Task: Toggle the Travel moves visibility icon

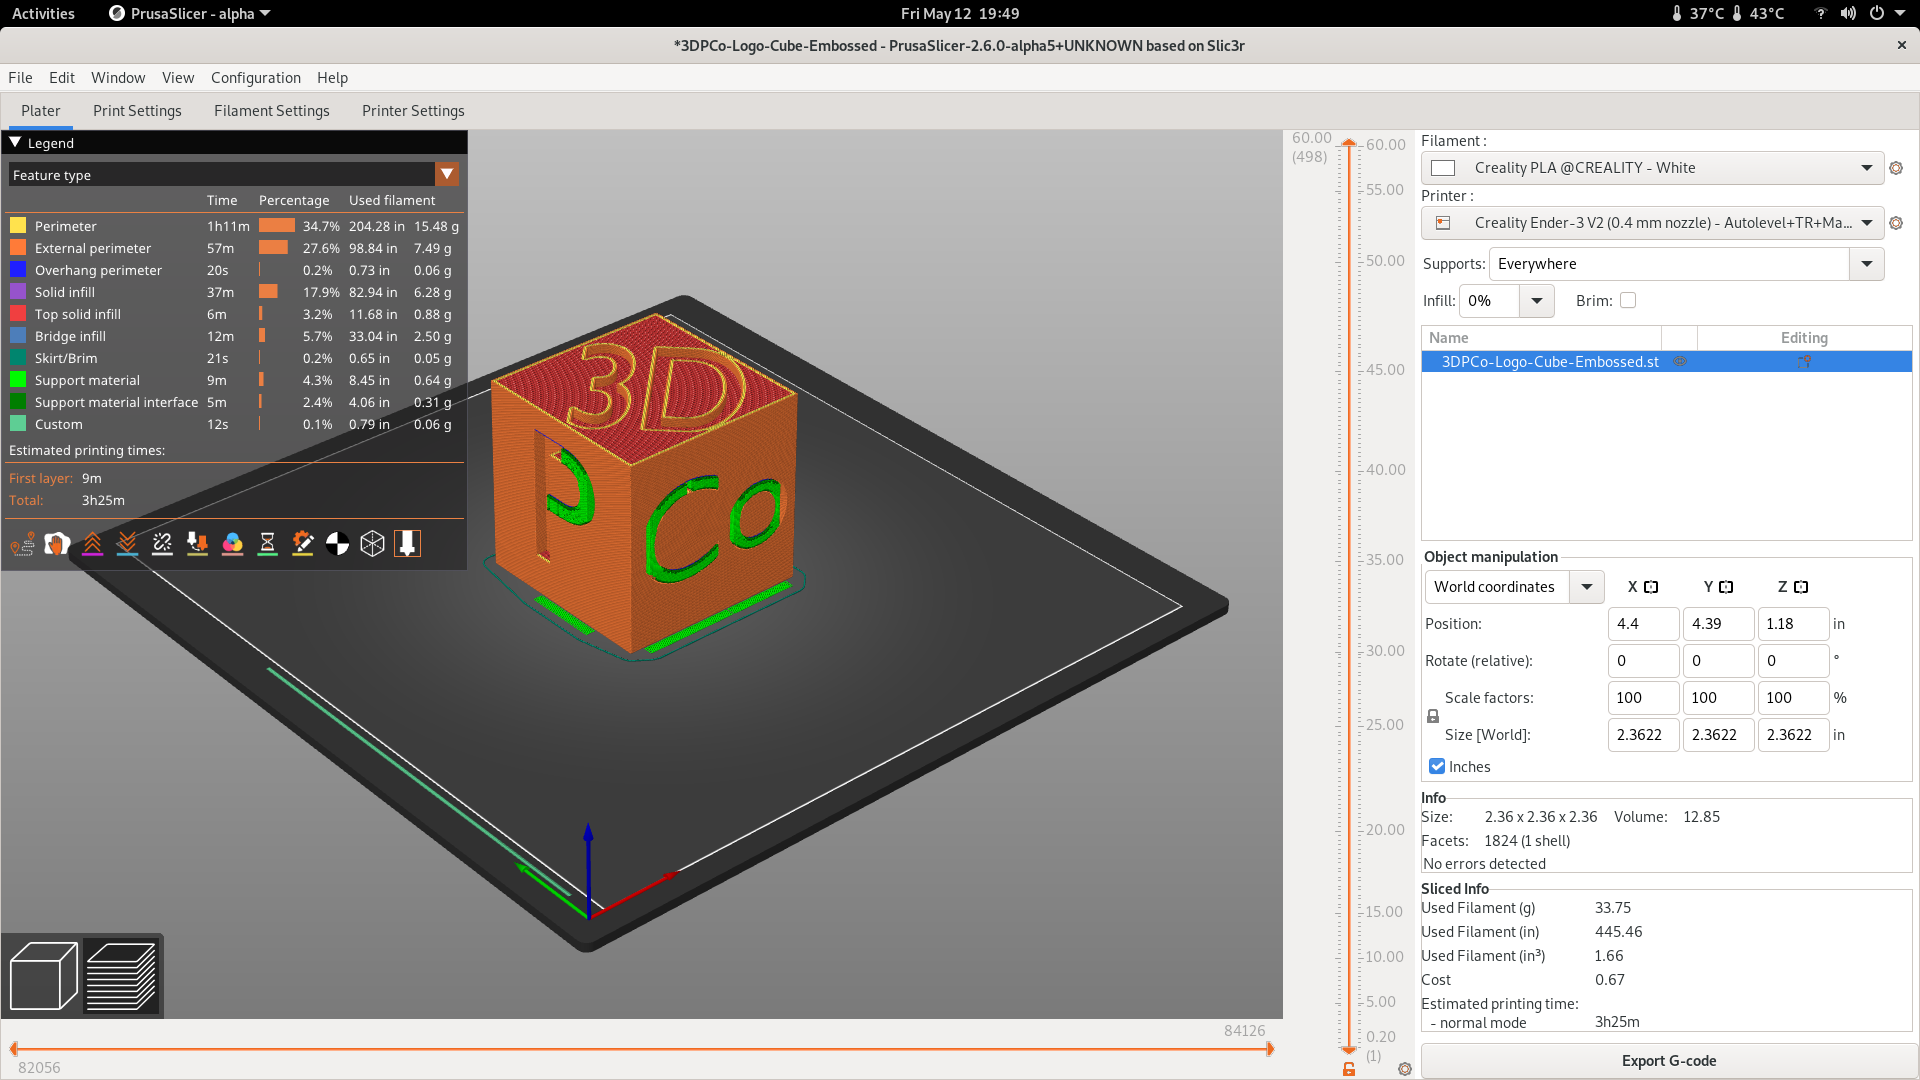Action: [22, 544]
